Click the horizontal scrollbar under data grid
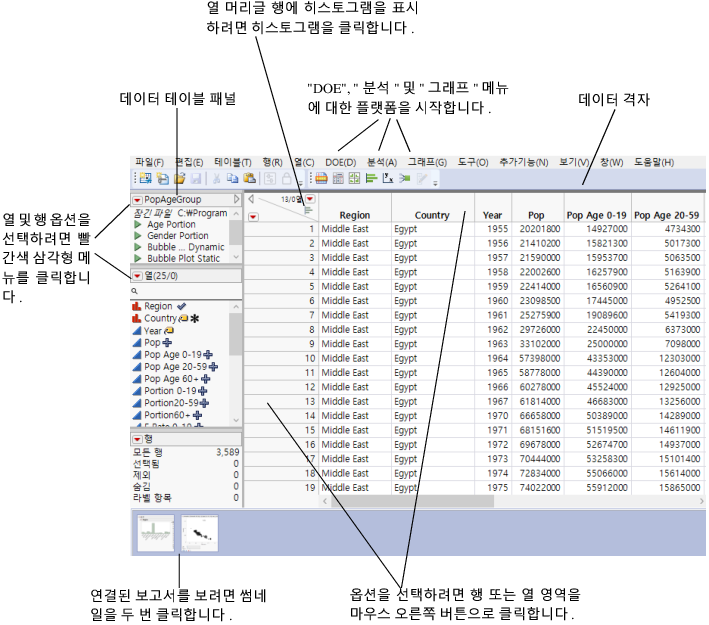 click(412, 501)
